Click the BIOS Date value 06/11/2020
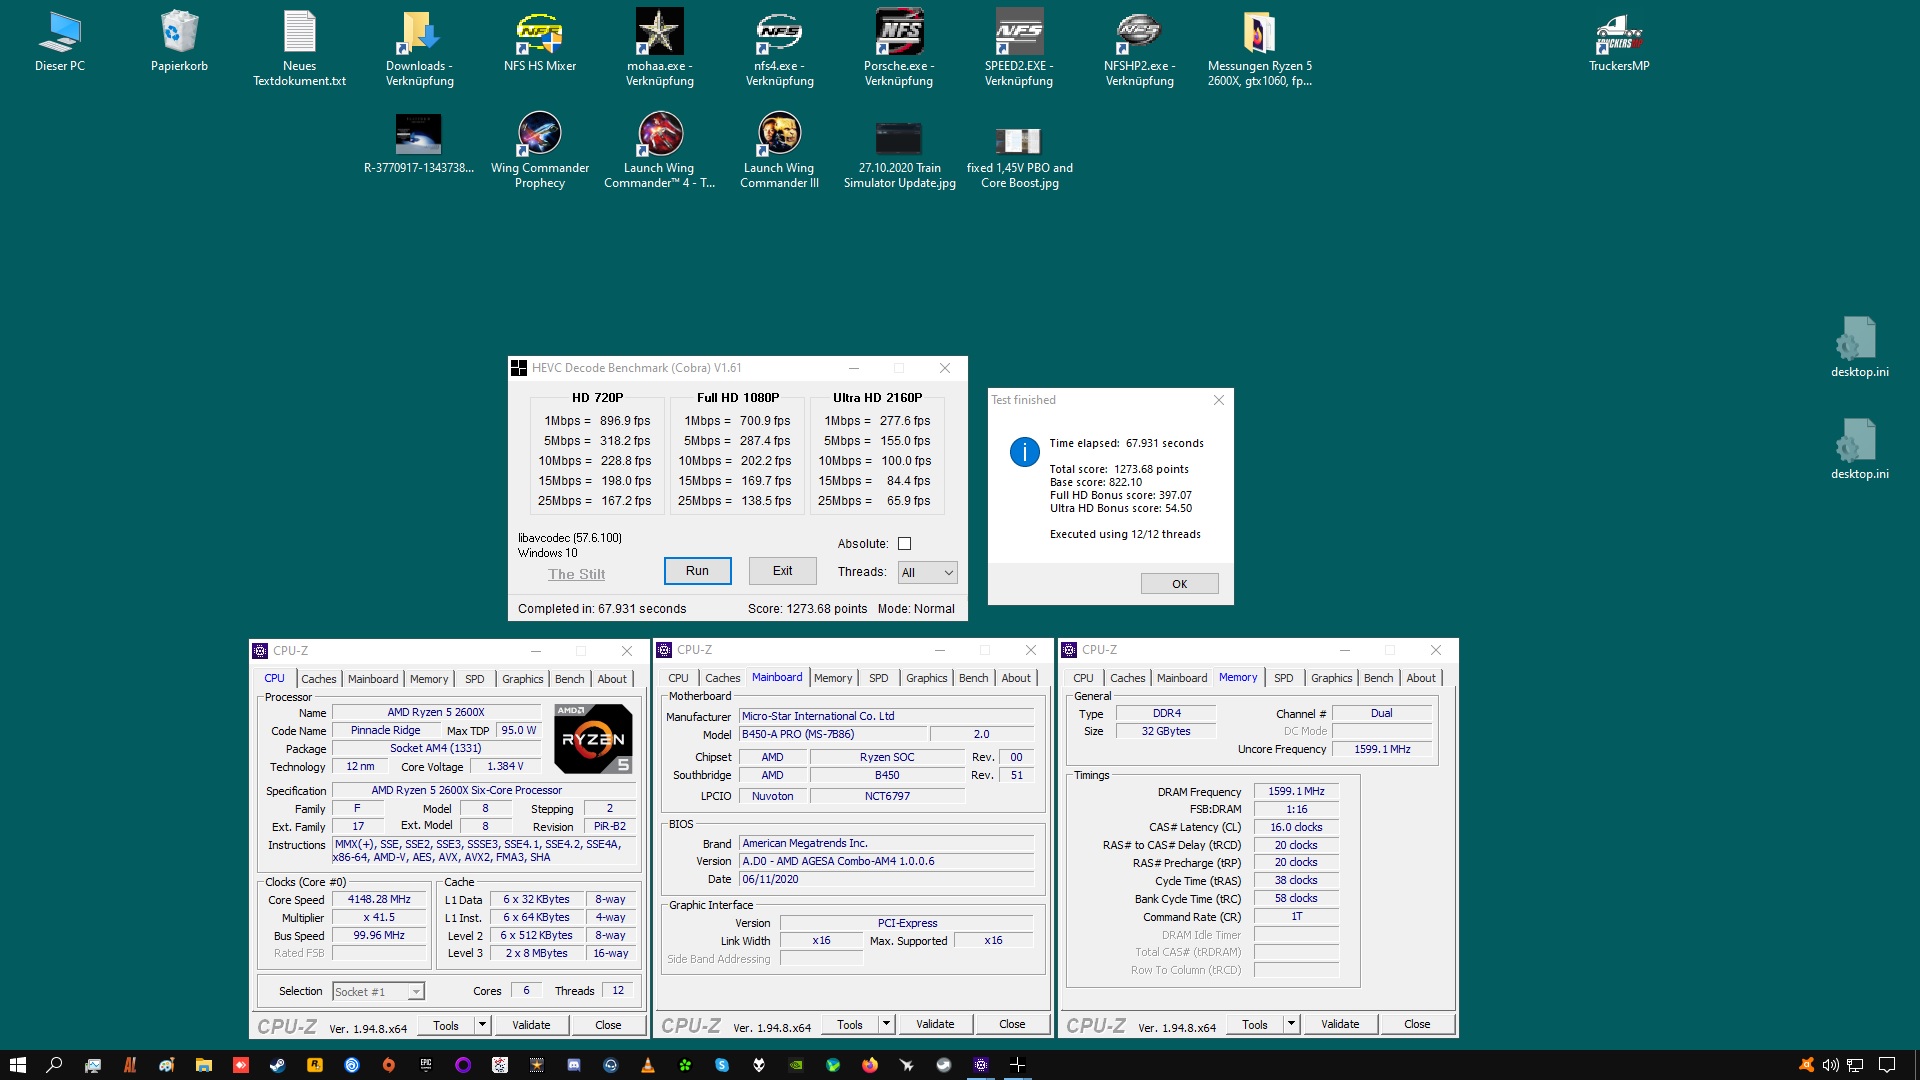The width and height of the screenshot is (1920, 1080). 886,879
